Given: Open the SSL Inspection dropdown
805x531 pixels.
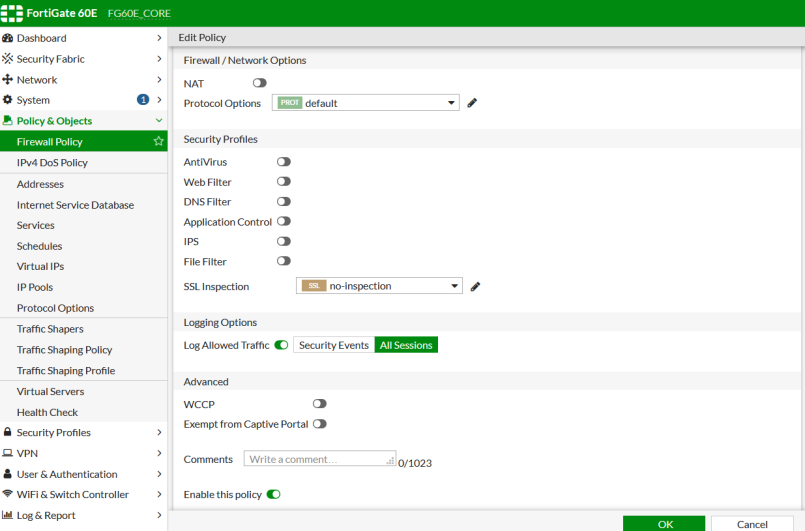Looking at the screenshot, I should [379, 286].
